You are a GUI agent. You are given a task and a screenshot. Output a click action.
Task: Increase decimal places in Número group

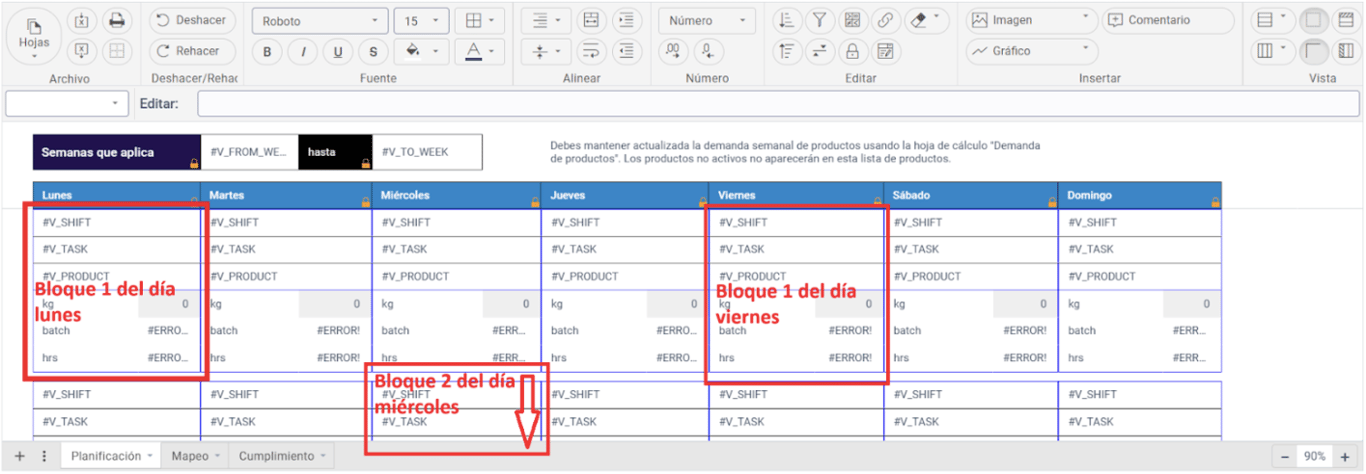tap(673, 51)
